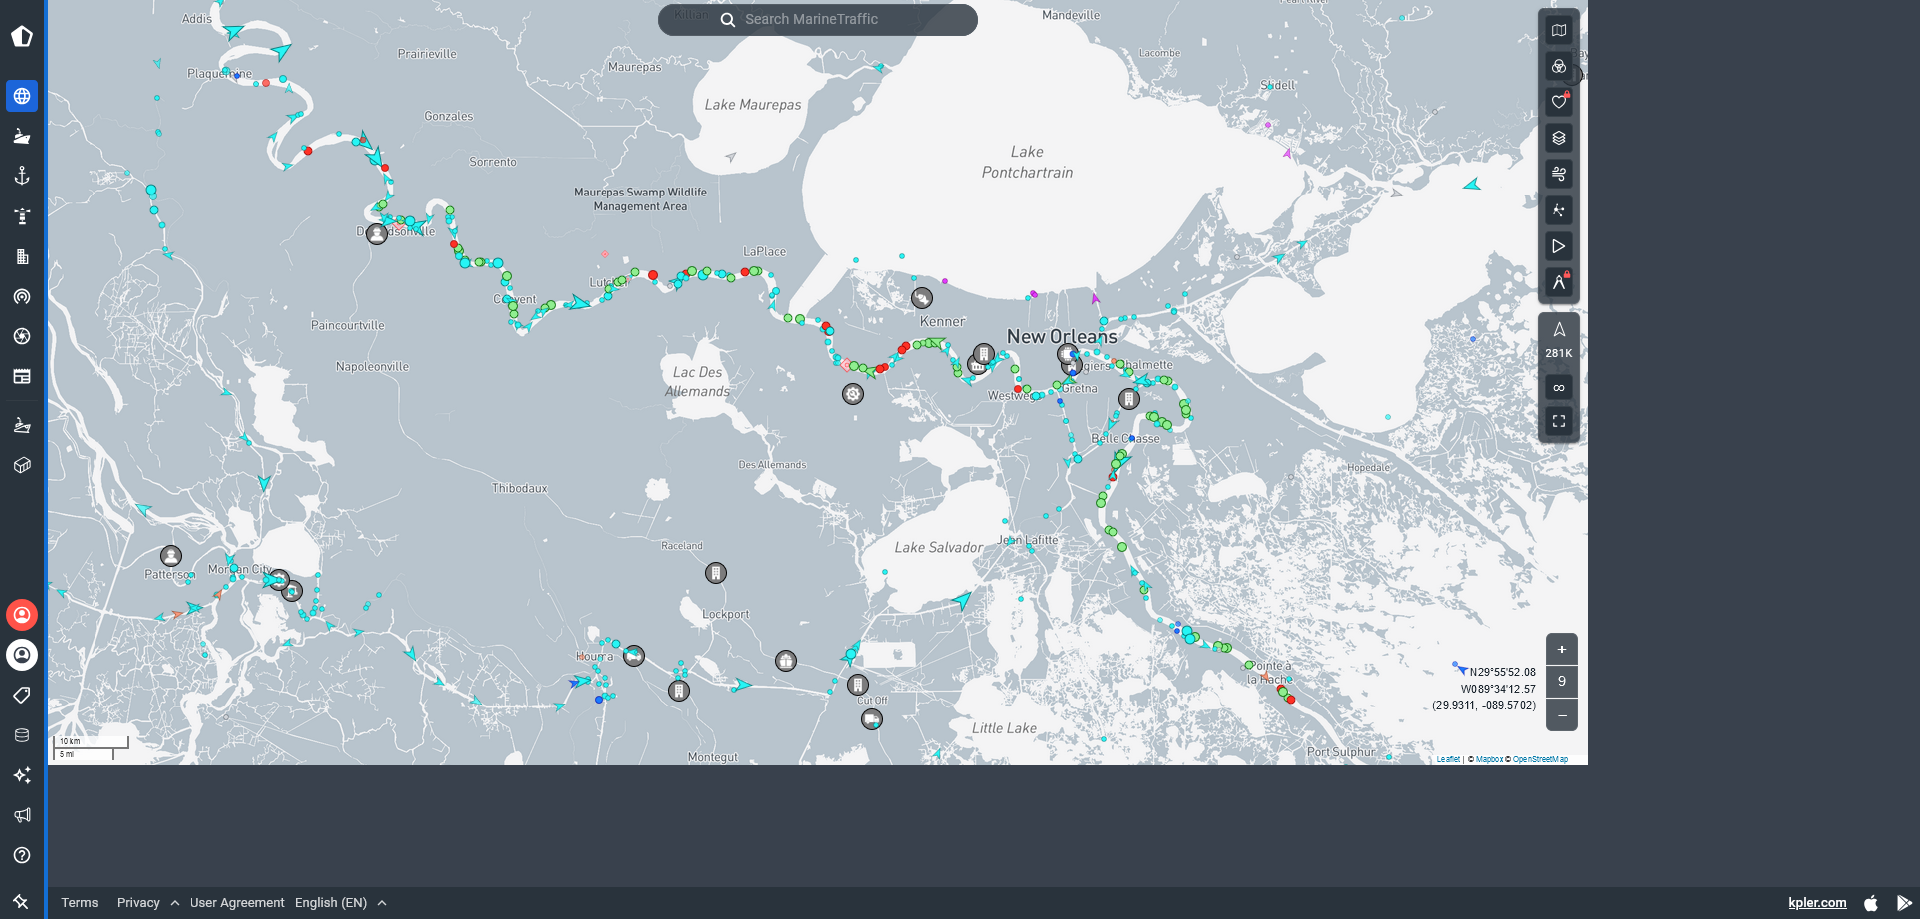Open the map type selector
The image size is (1920, 919).
(x=1559, y=30)
